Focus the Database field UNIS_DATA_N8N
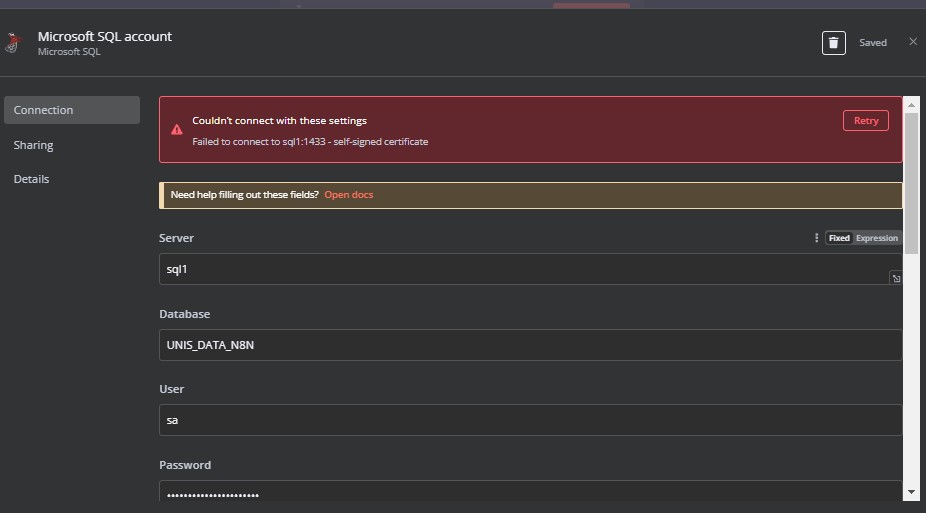Image resolution: width=926 pixels, height=513 pixels. coord(530,345)
